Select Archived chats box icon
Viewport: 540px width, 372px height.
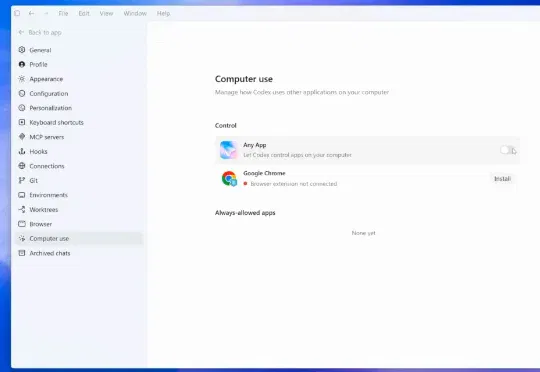pyautogui.click(x=22, y=253)
